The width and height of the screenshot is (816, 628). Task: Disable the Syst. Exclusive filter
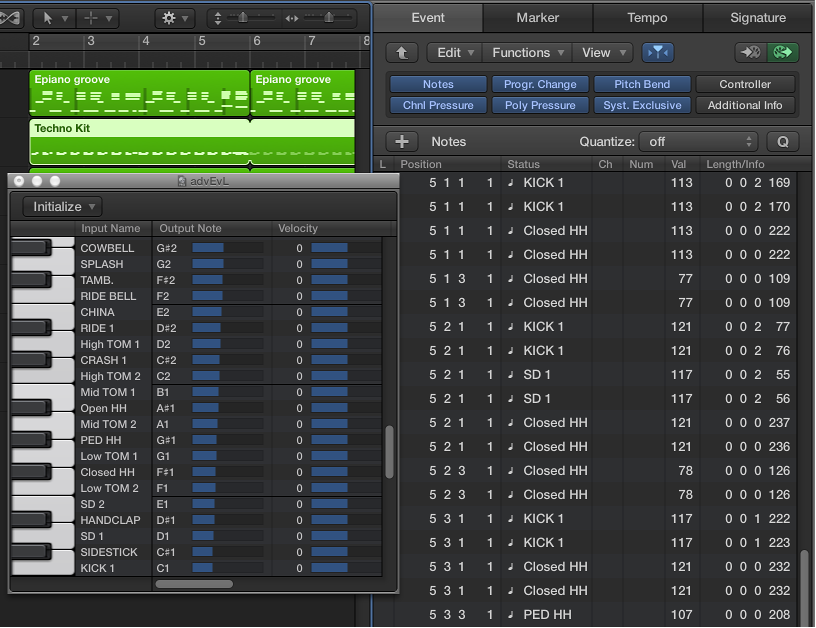642,105
